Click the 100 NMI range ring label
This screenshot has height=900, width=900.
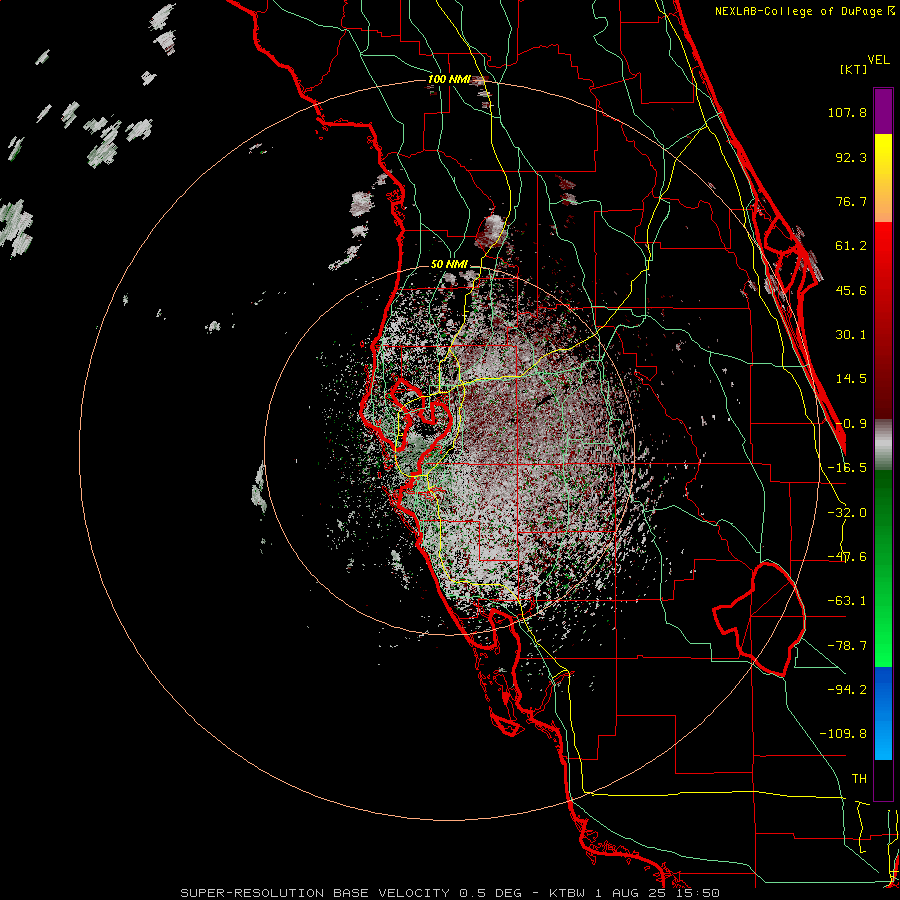[x=449, y=79]
